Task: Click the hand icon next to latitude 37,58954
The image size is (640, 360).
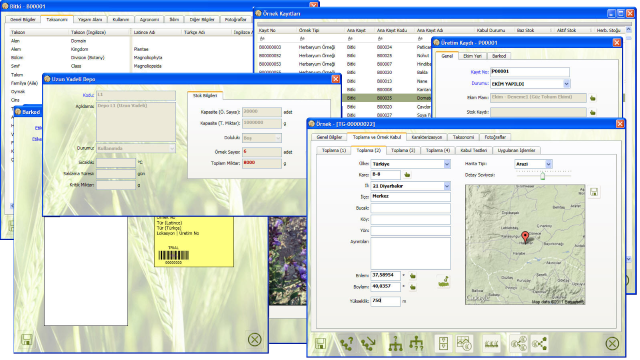Action: point(413,276)
